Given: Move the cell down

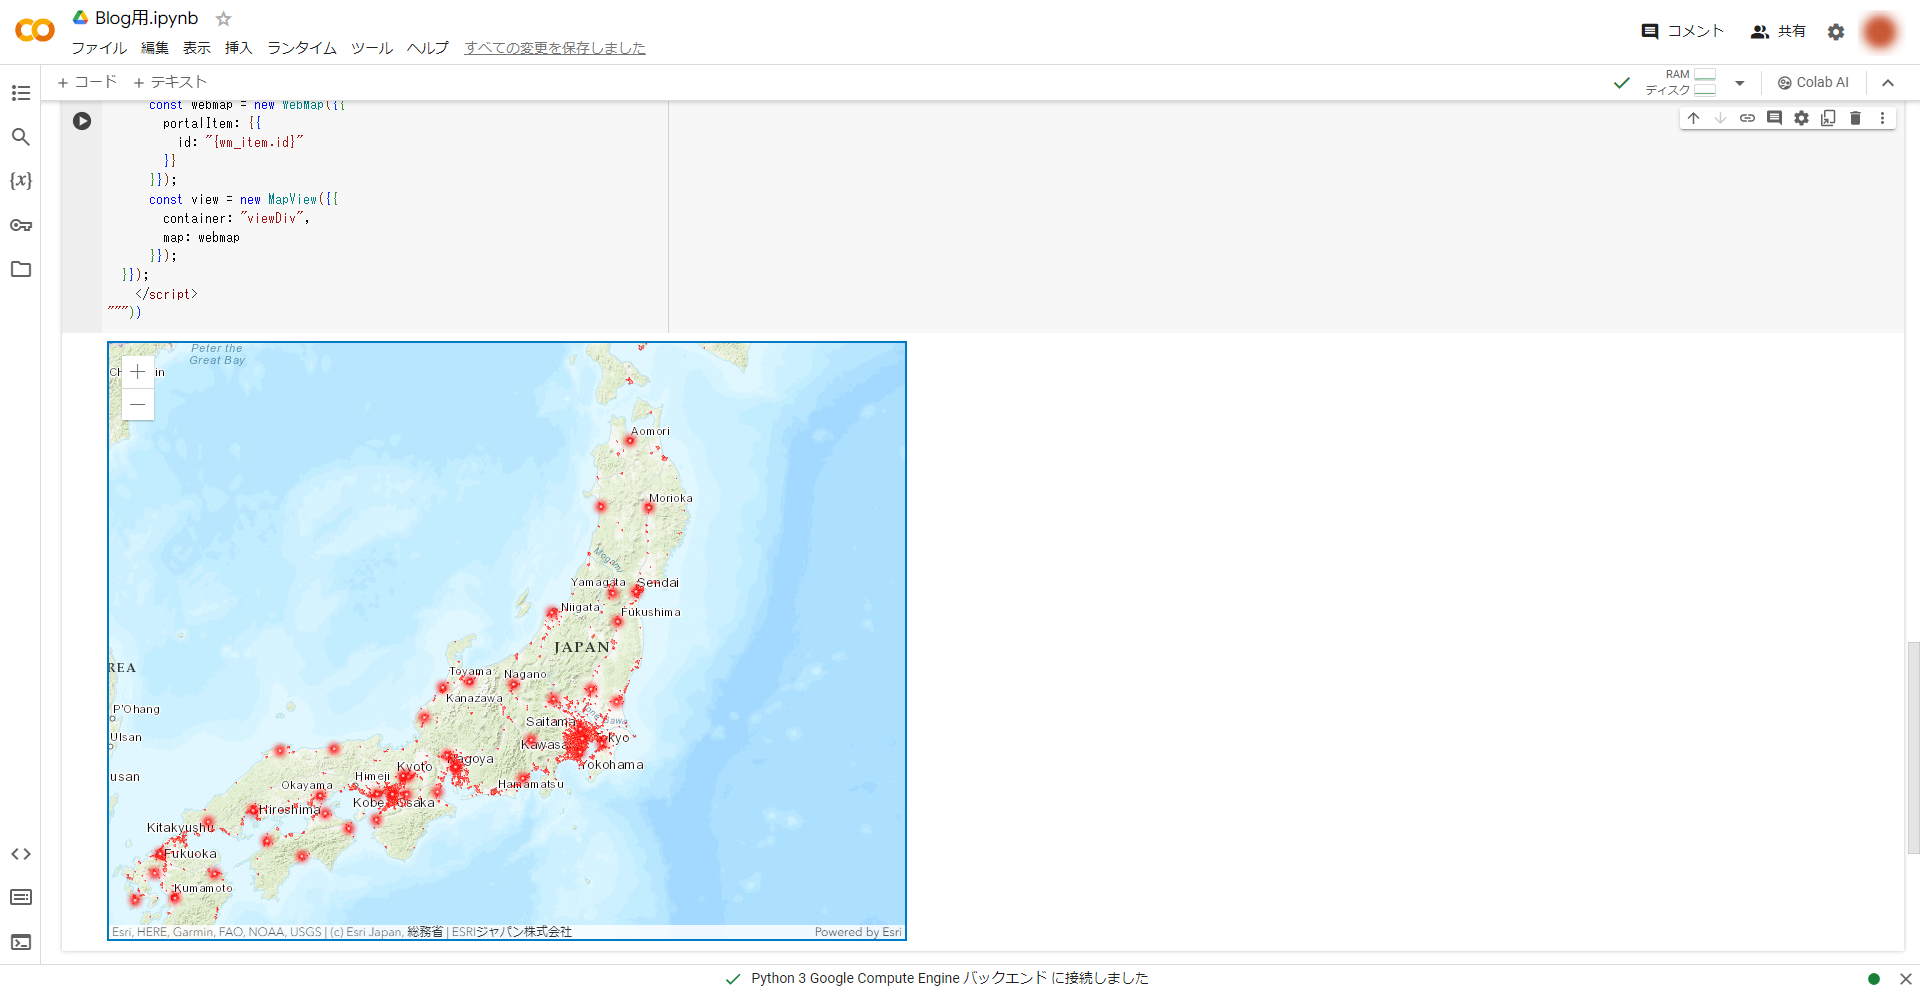Looking at the screenshot, I should (1720, 118).
